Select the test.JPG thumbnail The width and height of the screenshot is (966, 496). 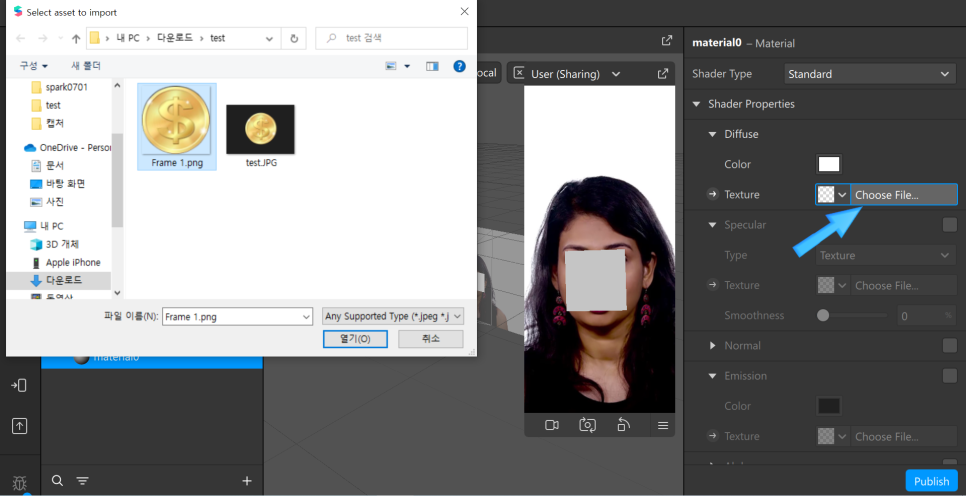click(261, 136)
